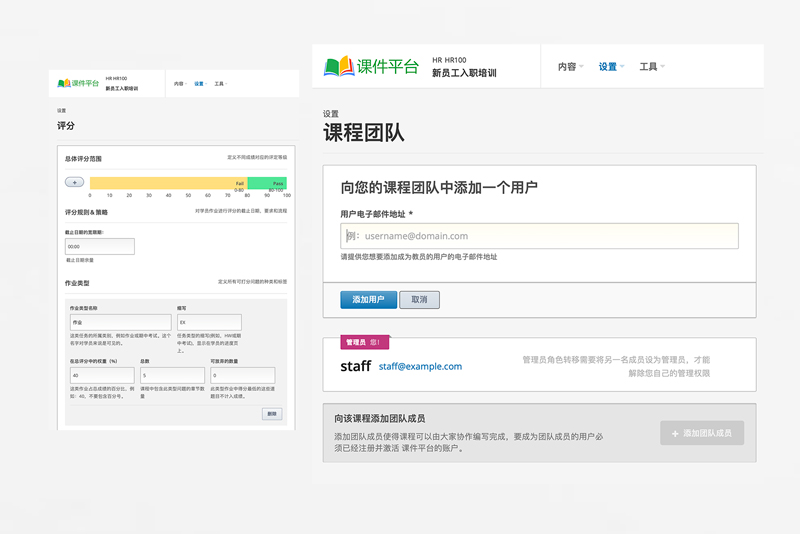Click the 添加用户 button
The height and width of the screenshot is (534, 800).
tap(368, 299)
